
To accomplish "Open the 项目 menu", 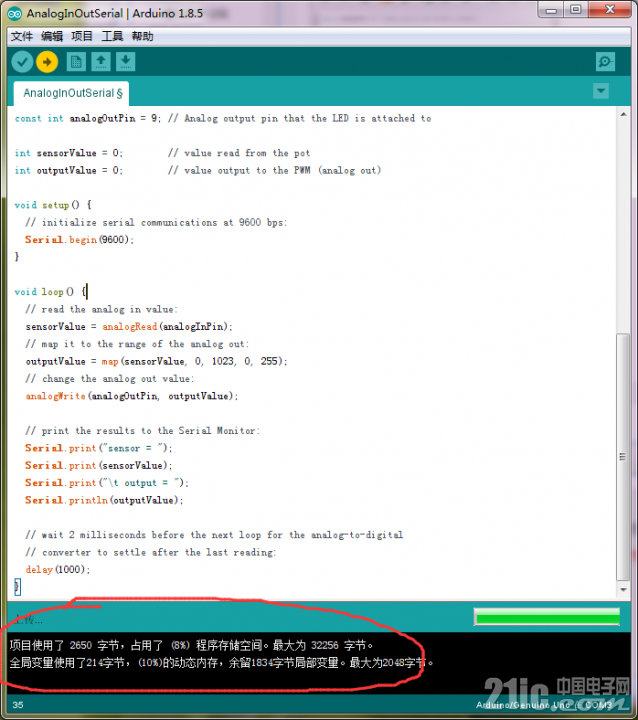I will coord(82,36).
